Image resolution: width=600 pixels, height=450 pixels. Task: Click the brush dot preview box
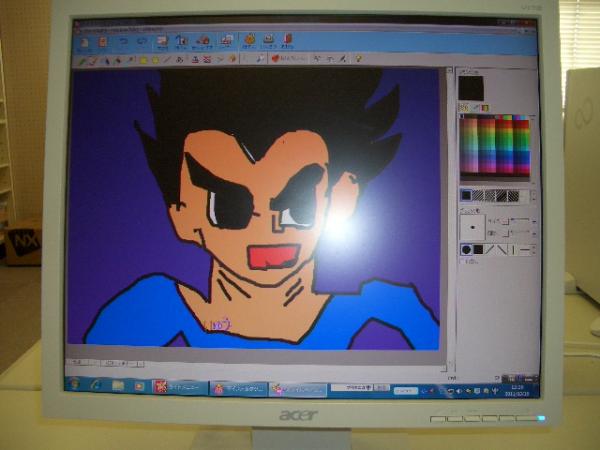[473, 227]
